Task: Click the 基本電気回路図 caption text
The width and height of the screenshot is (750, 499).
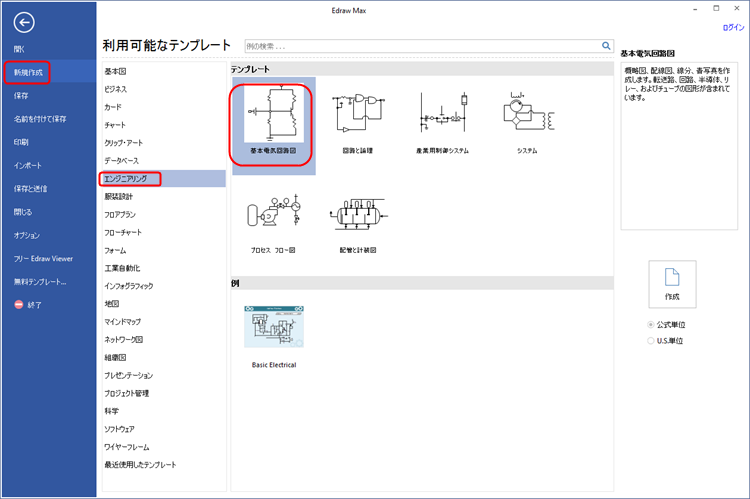Action: pyautogui.click(x=273, y=150)
